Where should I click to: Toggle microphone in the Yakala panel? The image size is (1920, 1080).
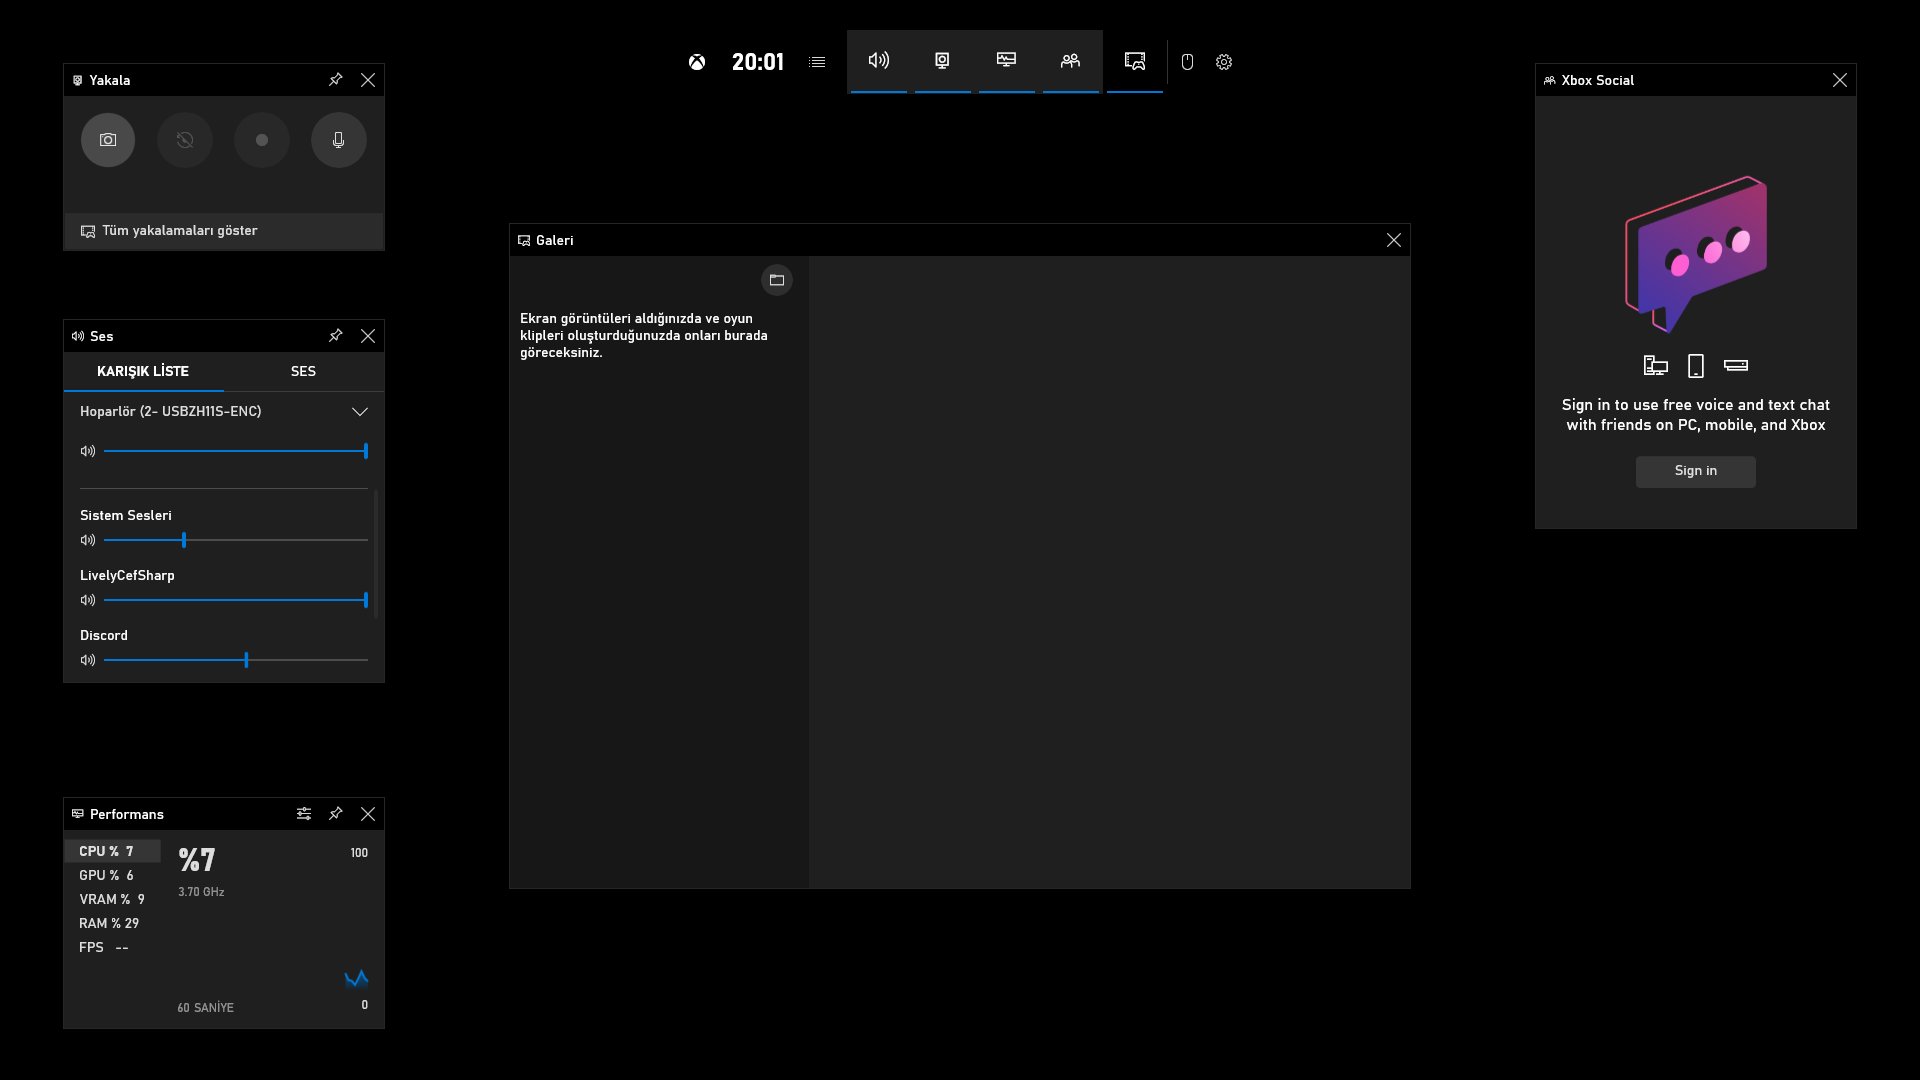[x=339, y=140]
